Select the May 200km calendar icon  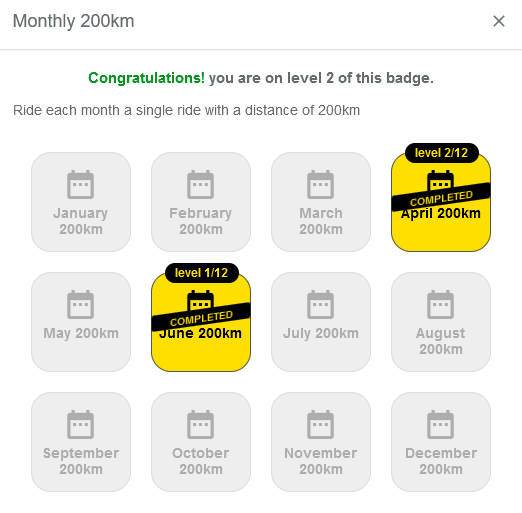pos(80,304)
